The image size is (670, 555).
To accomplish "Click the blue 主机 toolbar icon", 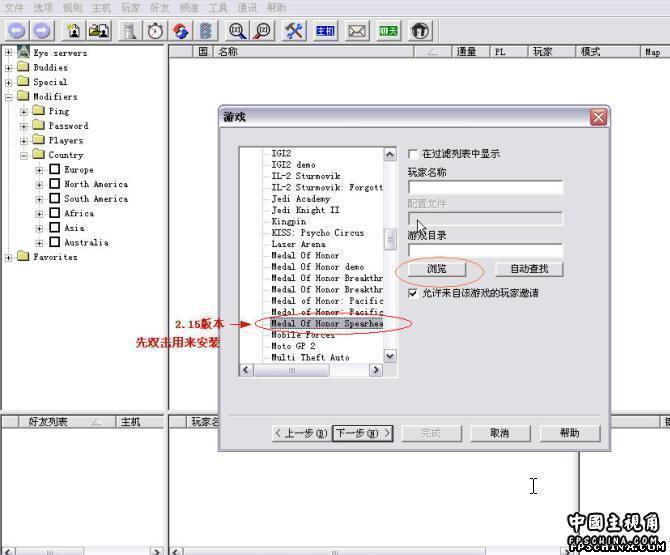I will (x=325, y=31).
